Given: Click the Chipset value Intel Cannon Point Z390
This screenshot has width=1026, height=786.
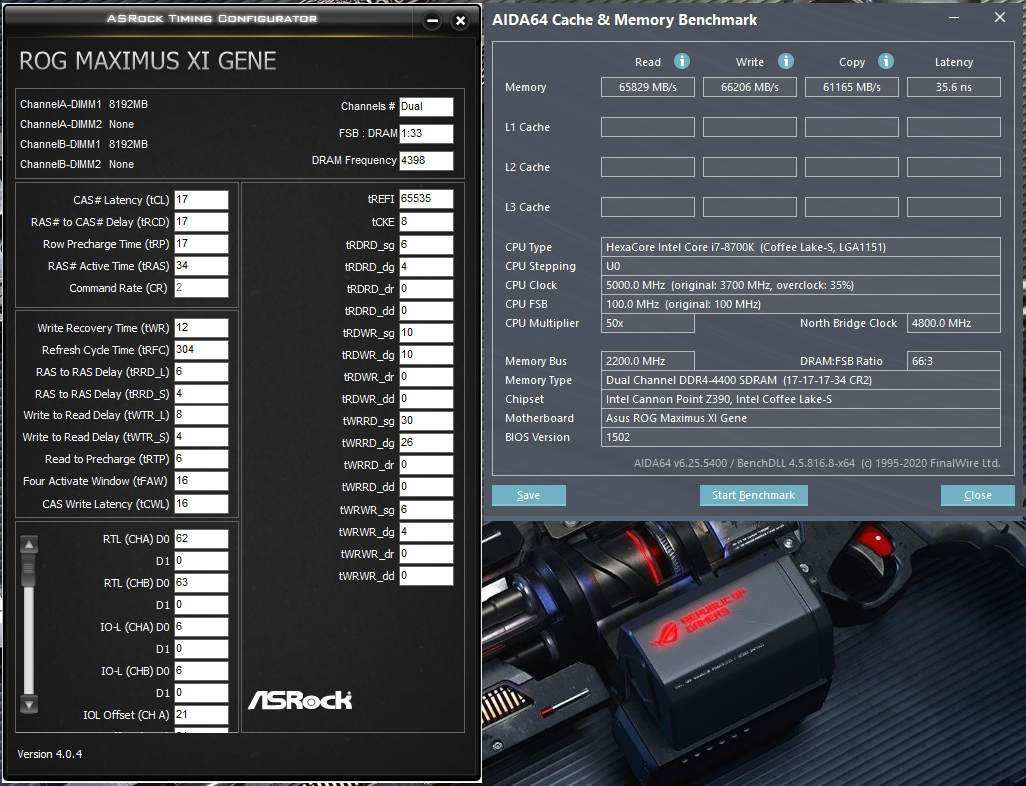Looking at the screenshot, I should 801,399.
